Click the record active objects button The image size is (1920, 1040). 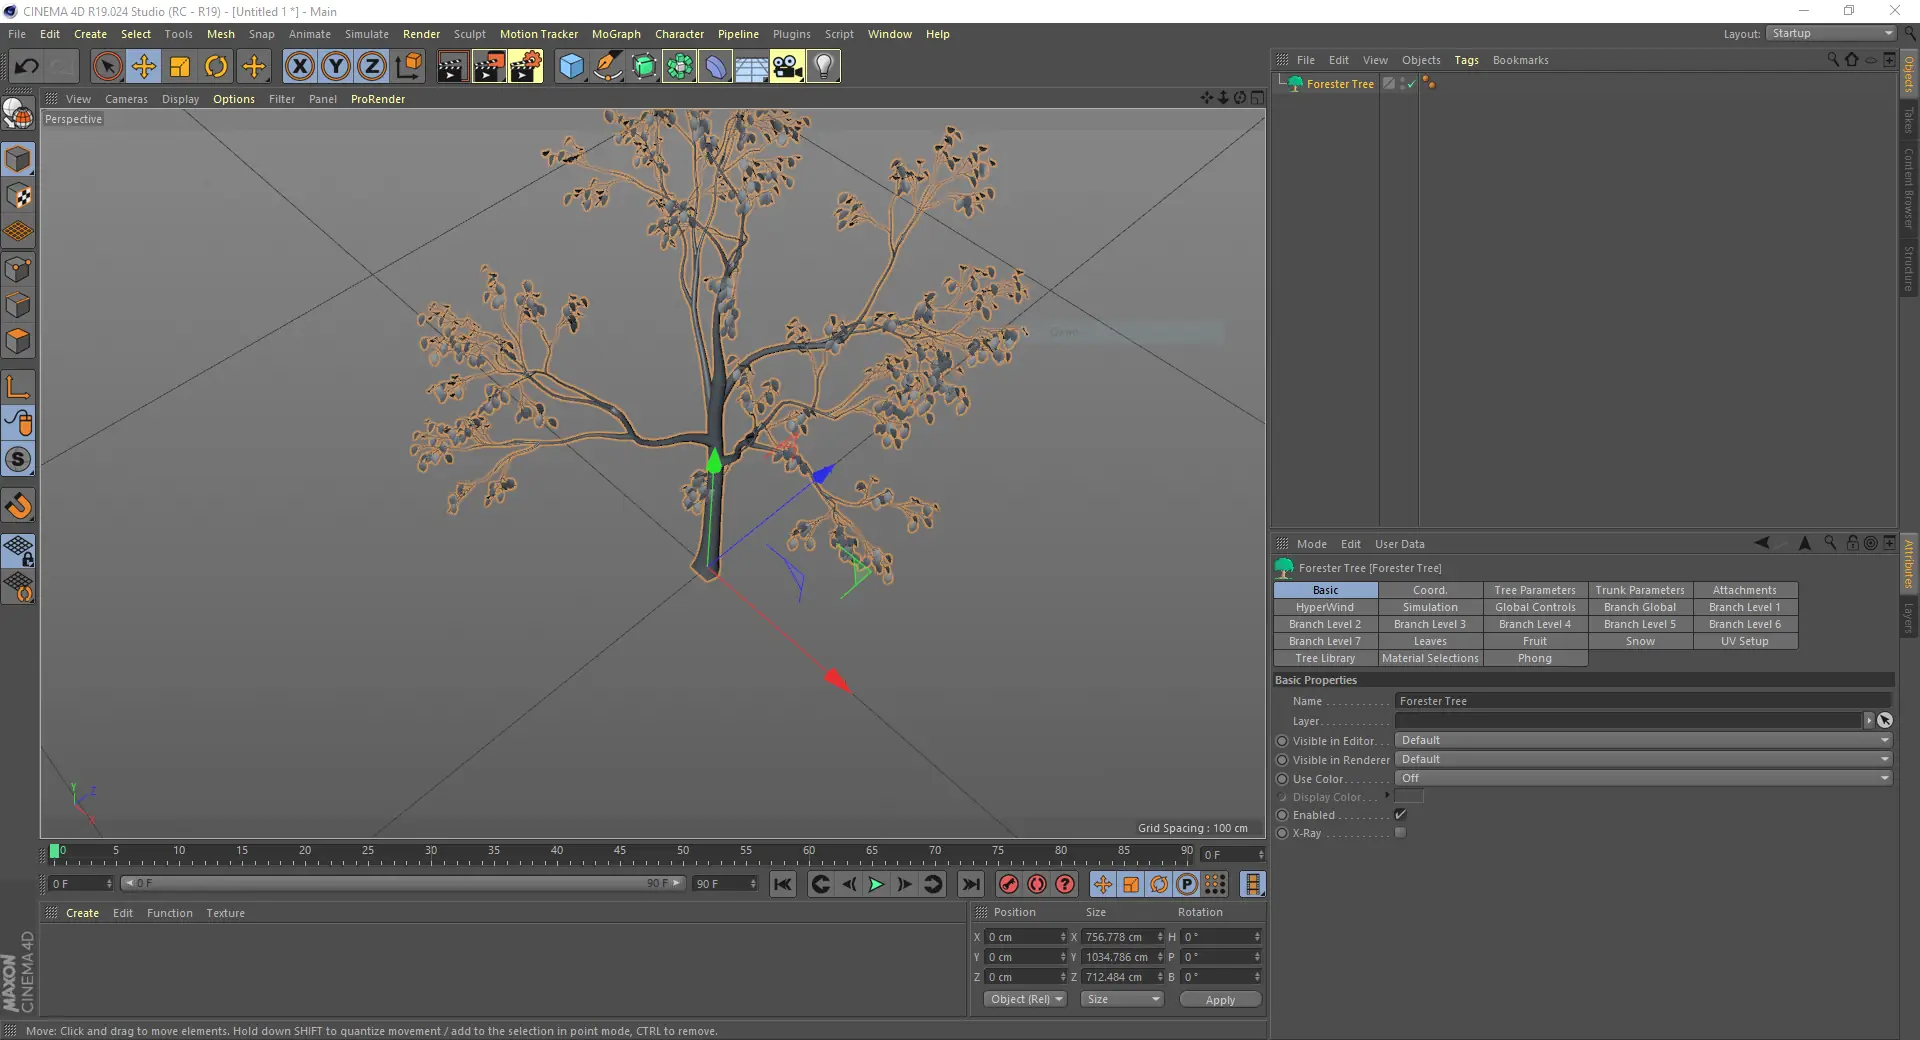click(1009, 884)
